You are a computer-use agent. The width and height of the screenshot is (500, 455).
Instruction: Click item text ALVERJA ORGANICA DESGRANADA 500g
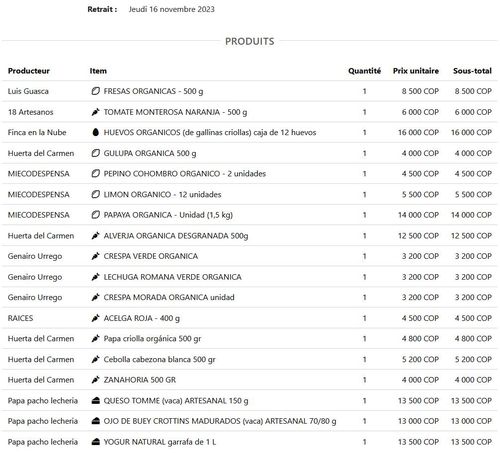(x=176, y=236)
